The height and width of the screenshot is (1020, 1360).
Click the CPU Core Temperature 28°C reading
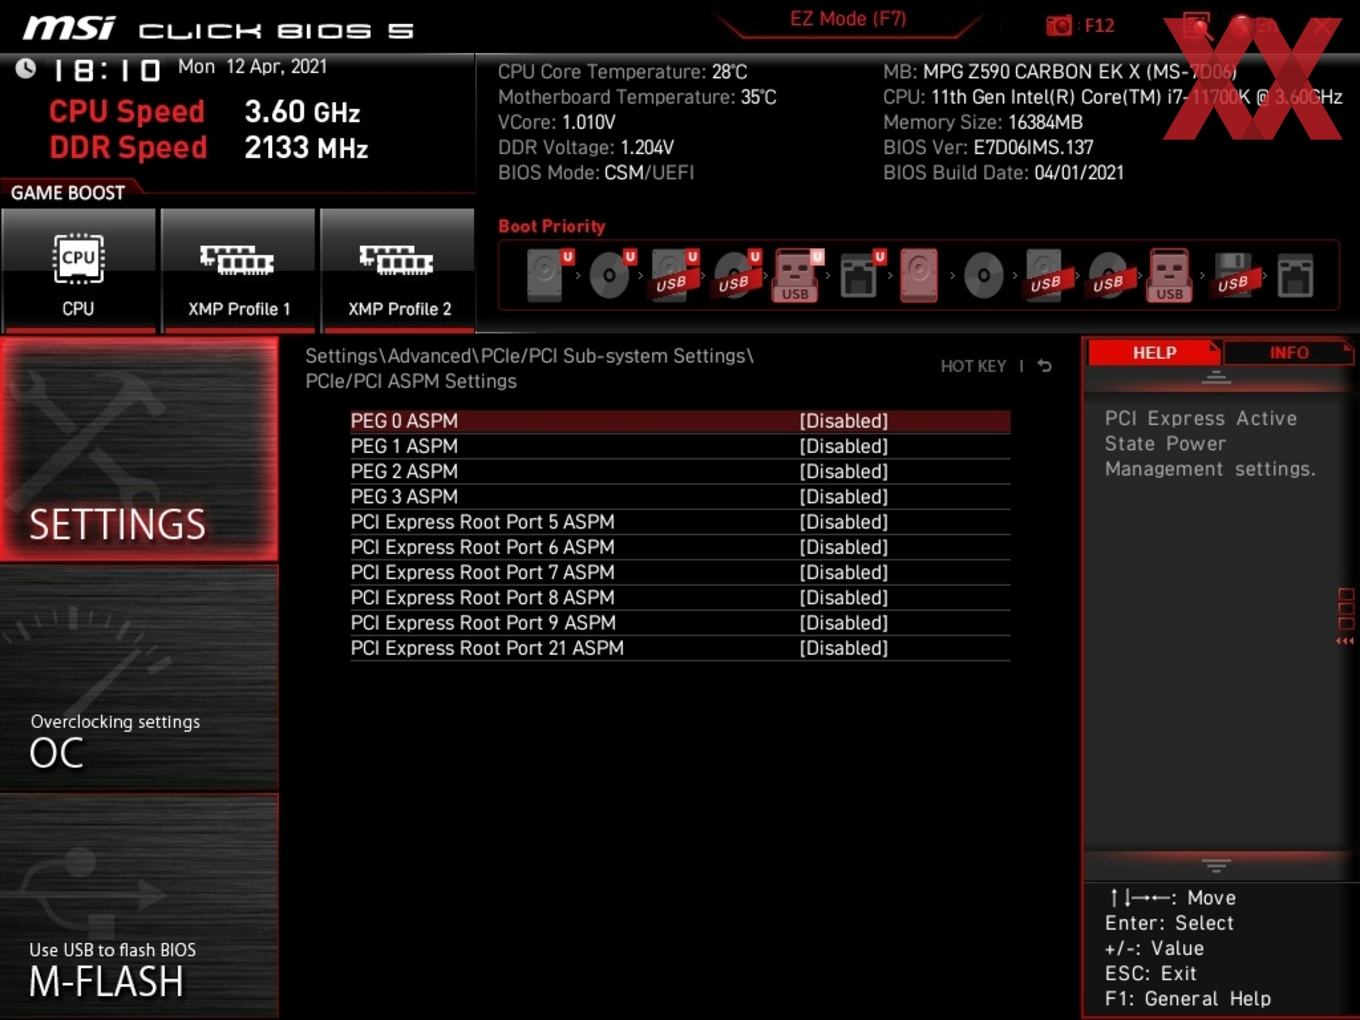622,72
